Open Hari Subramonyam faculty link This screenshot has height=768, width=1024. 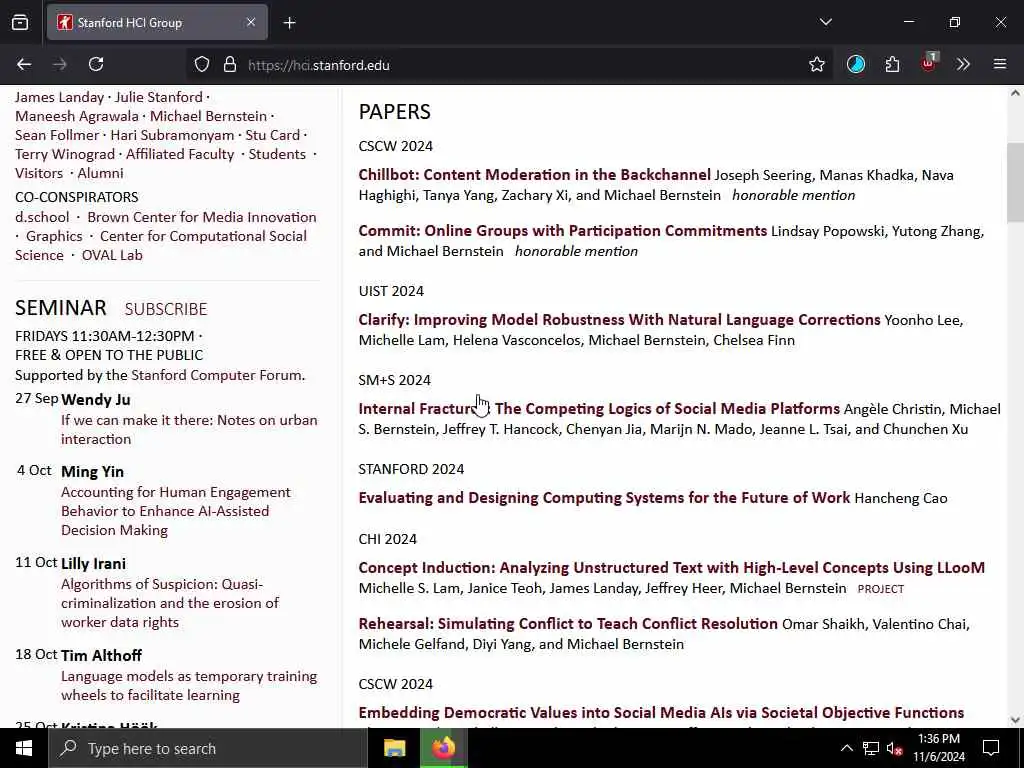pyautogui.click(x=172, y=135)
